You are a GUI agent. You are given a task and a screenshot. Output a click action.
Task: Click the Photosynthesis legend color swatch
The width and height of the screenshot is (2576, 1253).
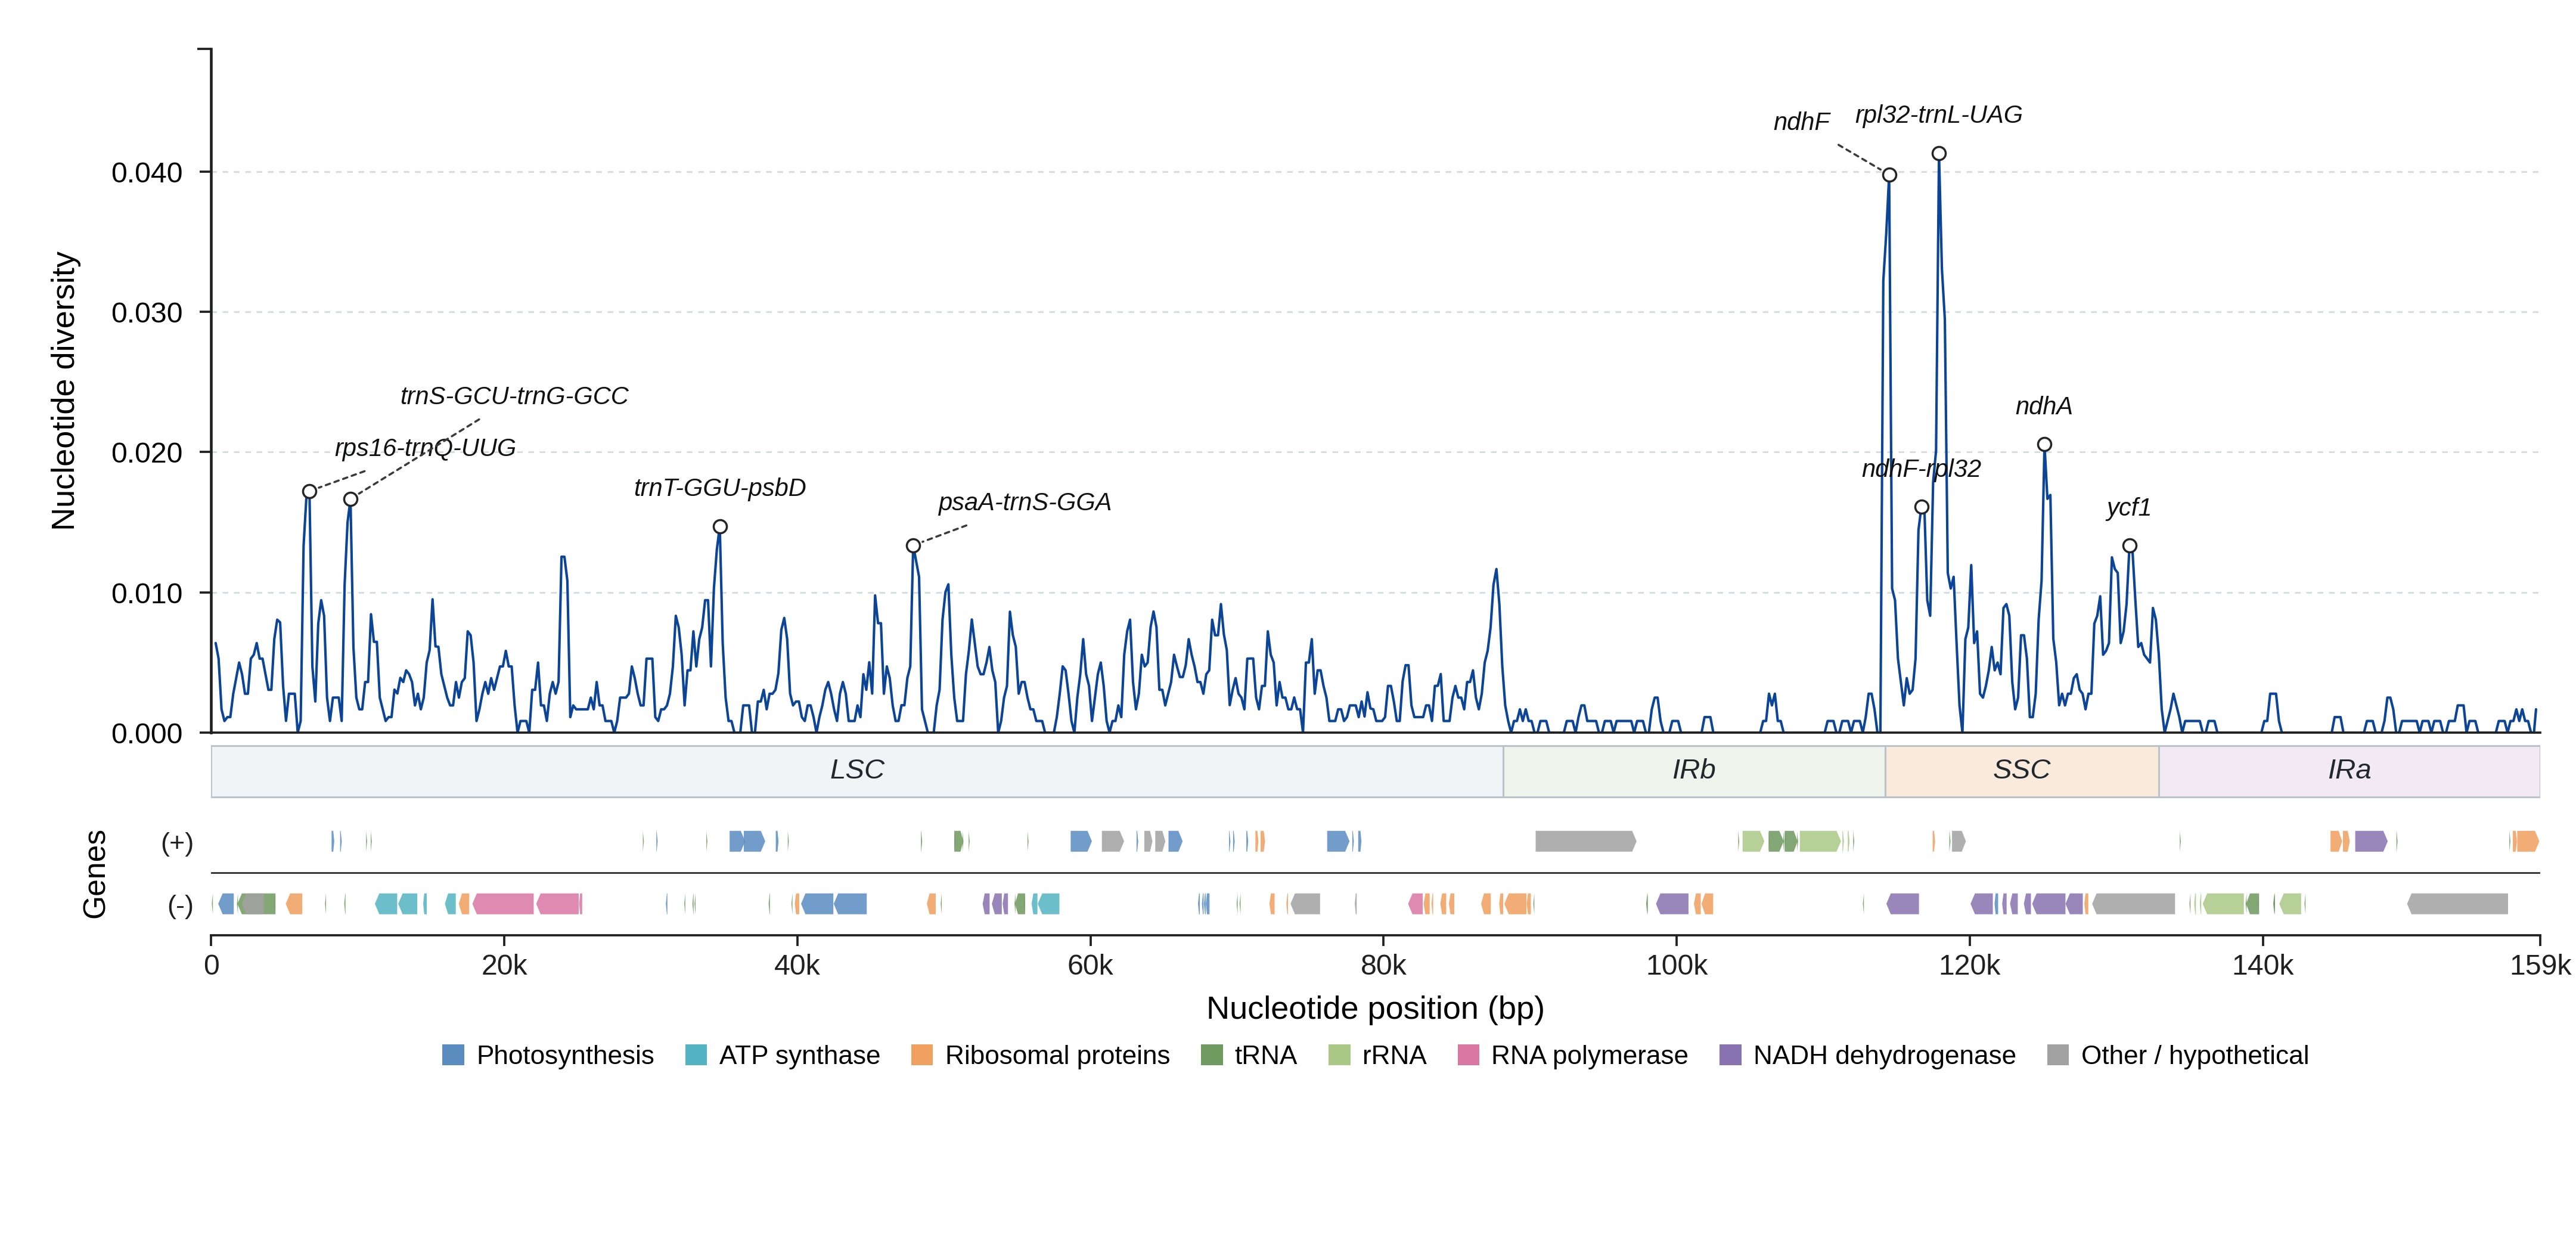click(453, 1055)
